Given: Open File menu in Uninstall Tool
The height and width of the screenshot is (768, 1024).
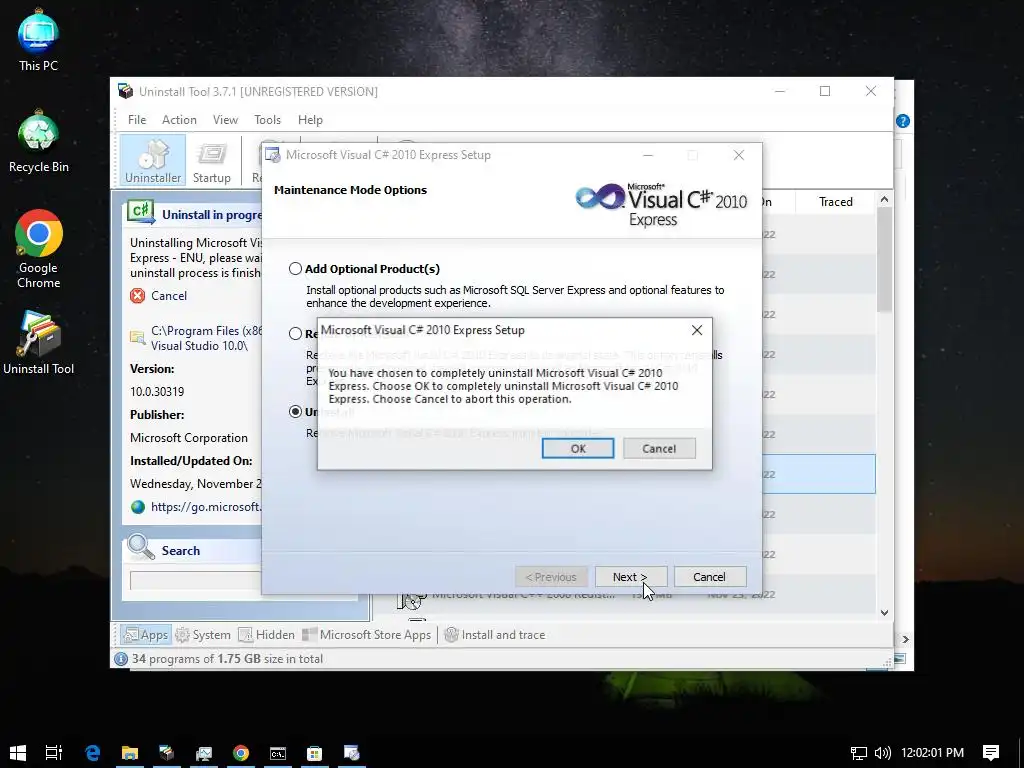Looking at the screenshot, I should click(x=136, y=120).
